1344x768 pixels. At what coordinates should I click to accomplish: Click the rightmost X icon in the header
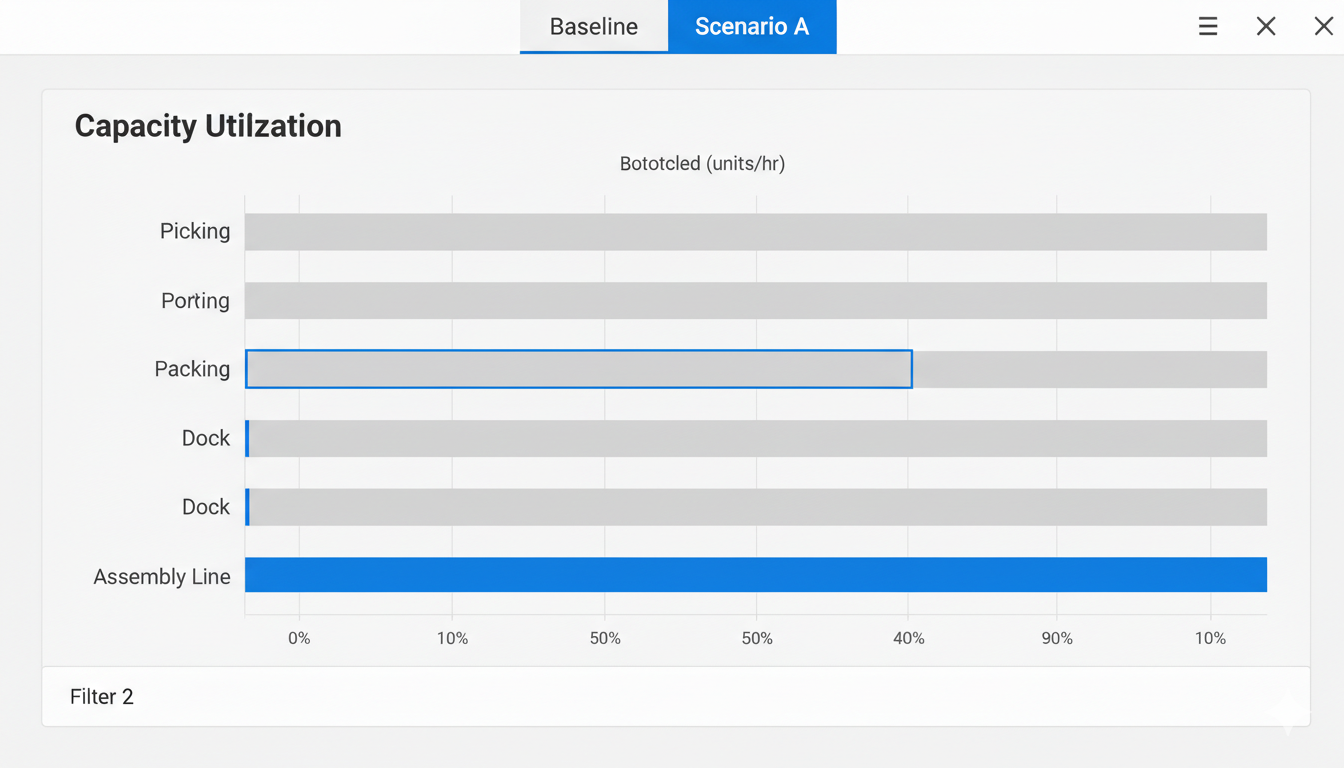pos(1324,26)
